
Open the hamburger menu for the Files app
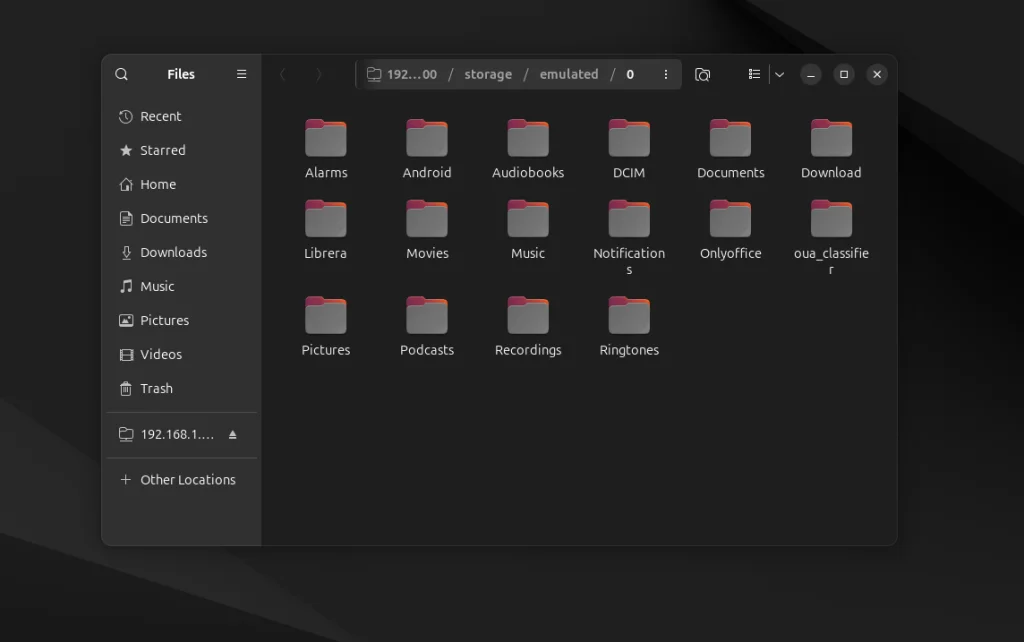tap(241, 73)
